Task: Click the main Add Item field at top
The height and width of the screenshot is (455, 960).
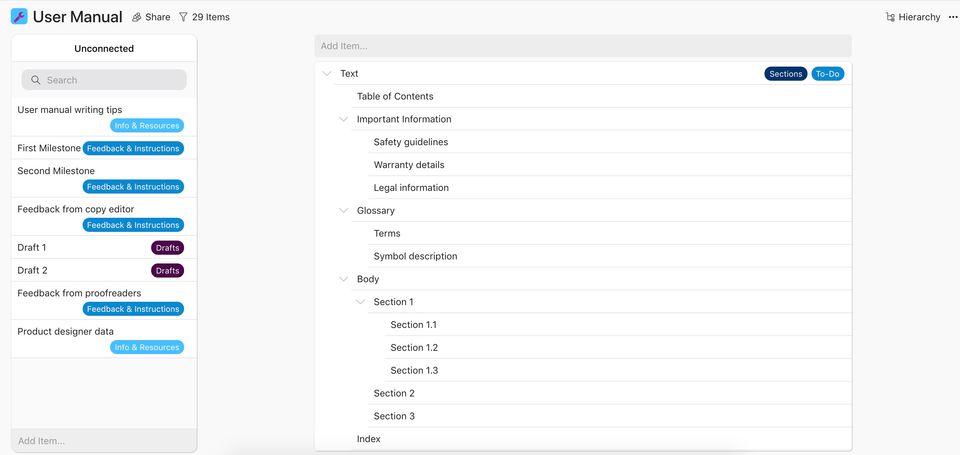Action: pos(583,46)
